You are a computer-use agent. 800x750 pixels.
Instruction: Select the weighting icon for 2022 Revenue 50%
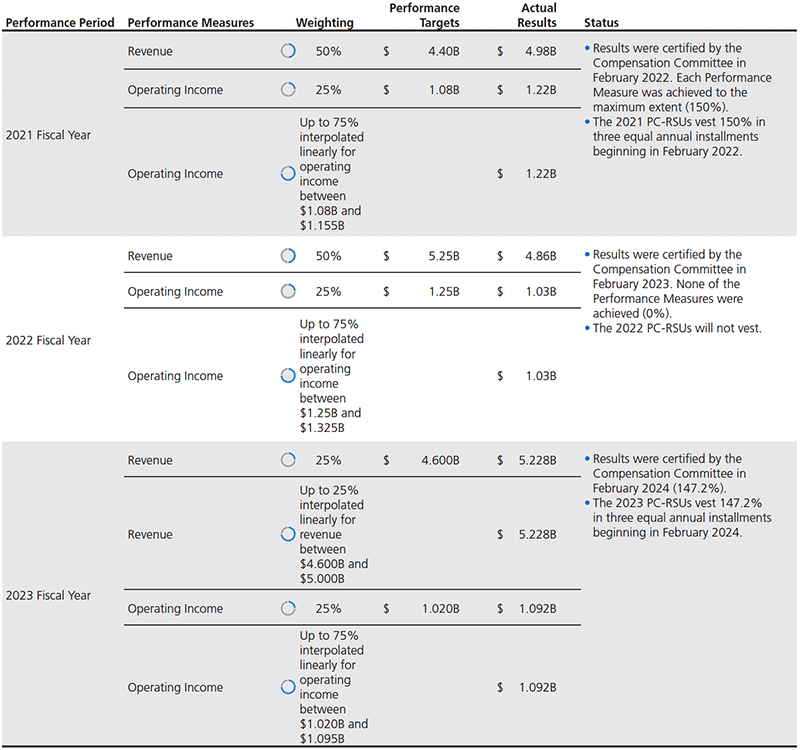coord(288,256)
